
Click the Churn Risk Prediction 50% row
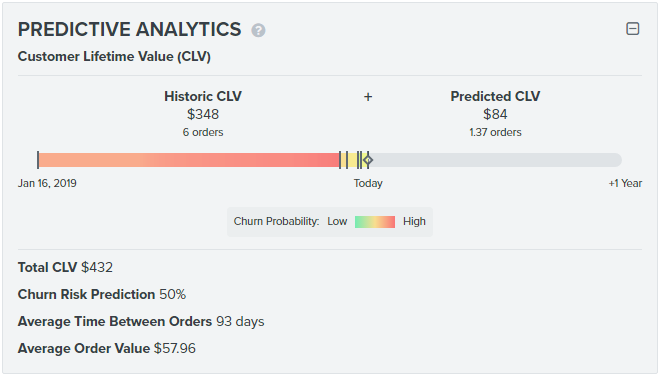click(102, 294)
